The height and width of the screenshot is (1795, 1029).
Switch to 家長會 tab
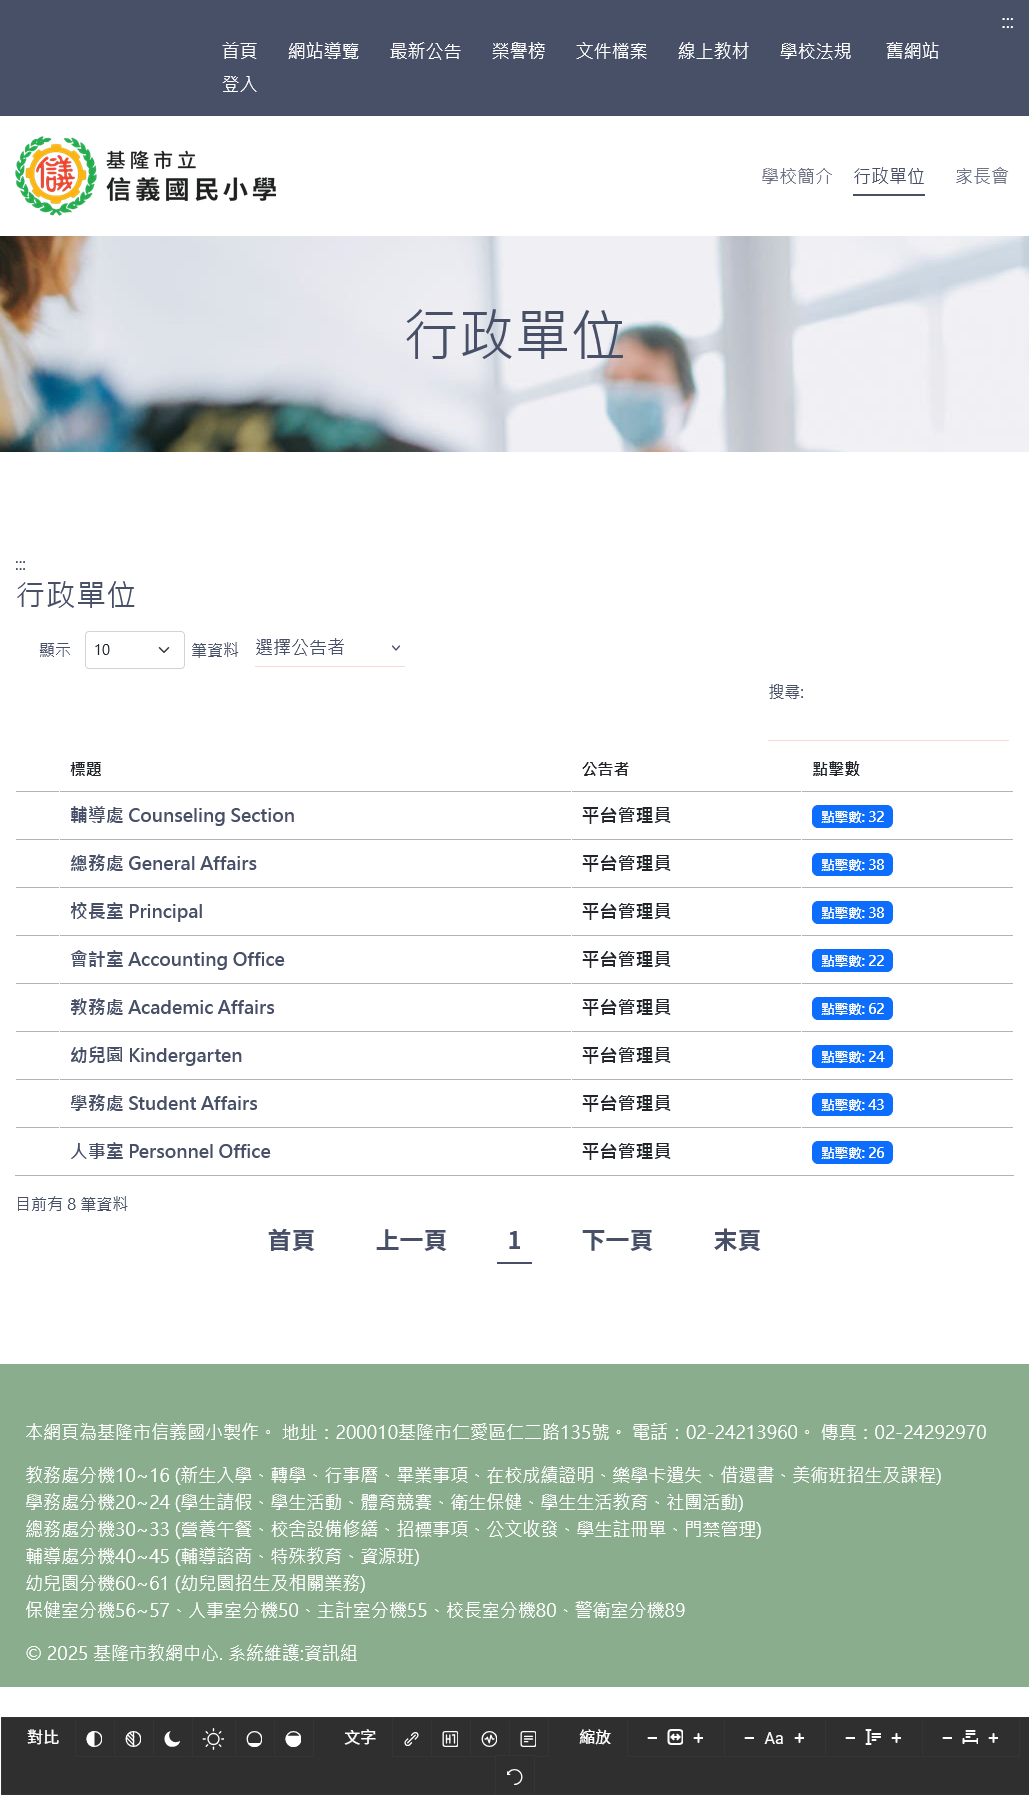(x=982, y=176)
